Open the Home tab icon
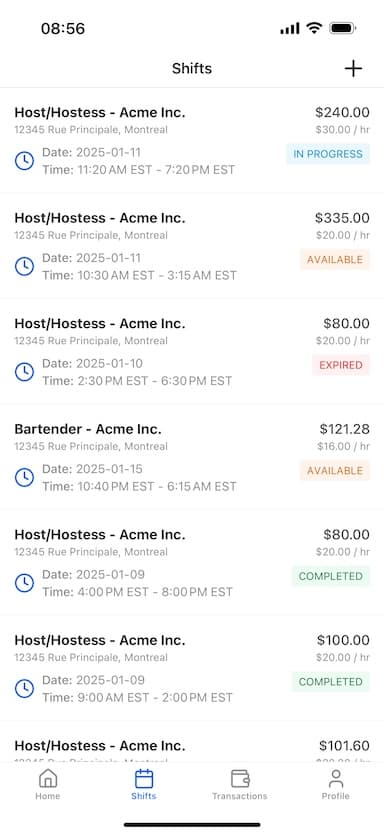 [x=48, y=779]
